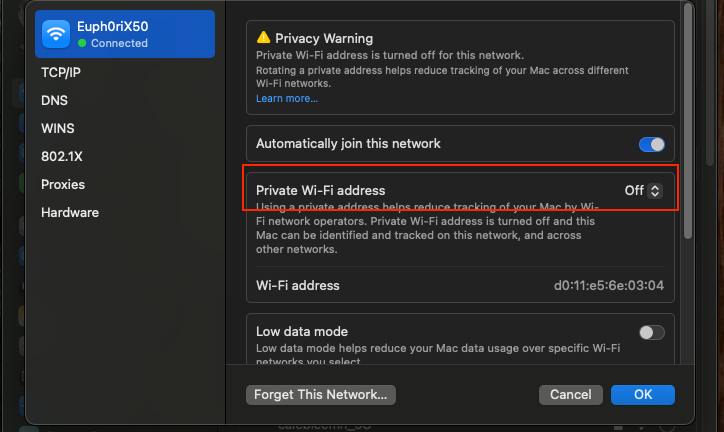
Task: Toggle Automatically join this network switch
Action: (651, 144)
